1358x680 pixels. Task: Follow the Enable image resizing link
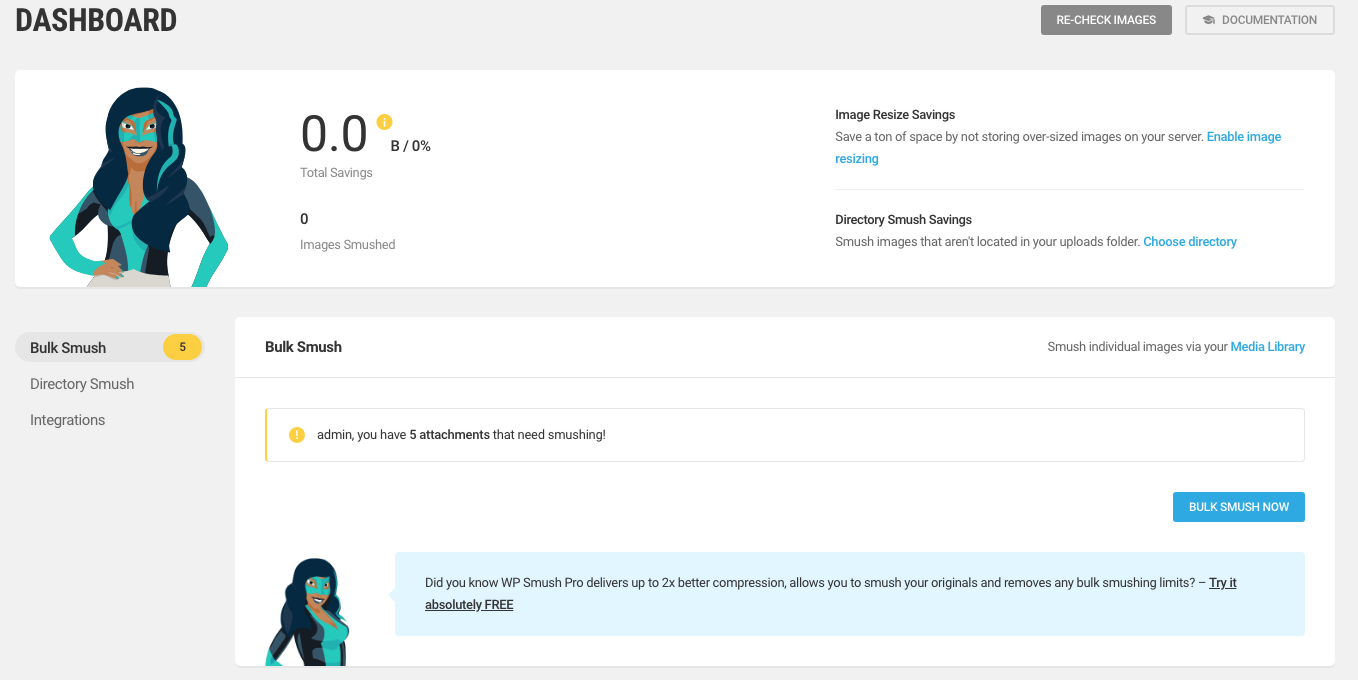1243,137
